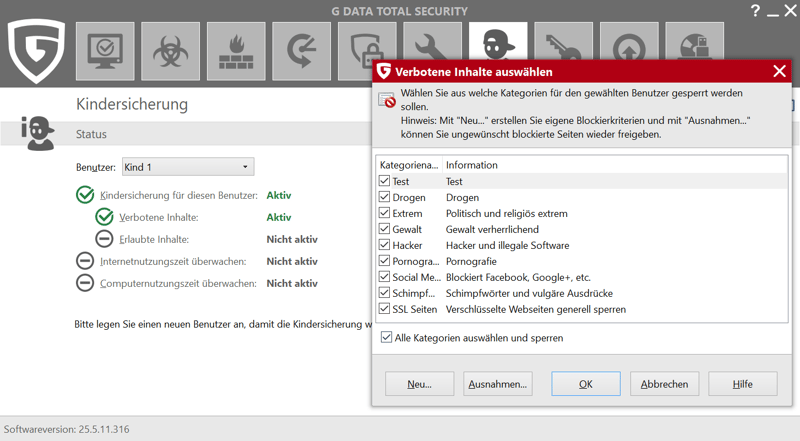The image size is (800, 441).
Task: Click the Ausnahmen... button
Action: (x=498, y=384)
